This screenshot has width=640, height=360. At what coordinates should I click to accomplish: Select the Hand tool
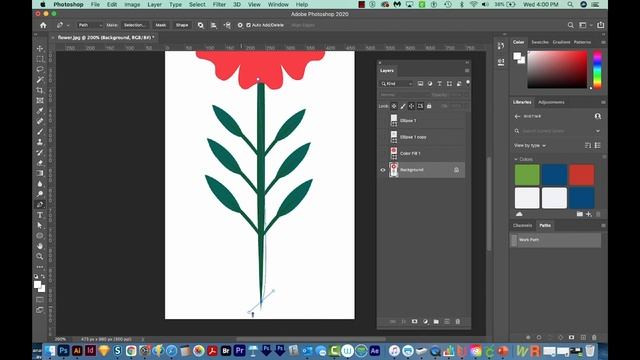[40, 246]
